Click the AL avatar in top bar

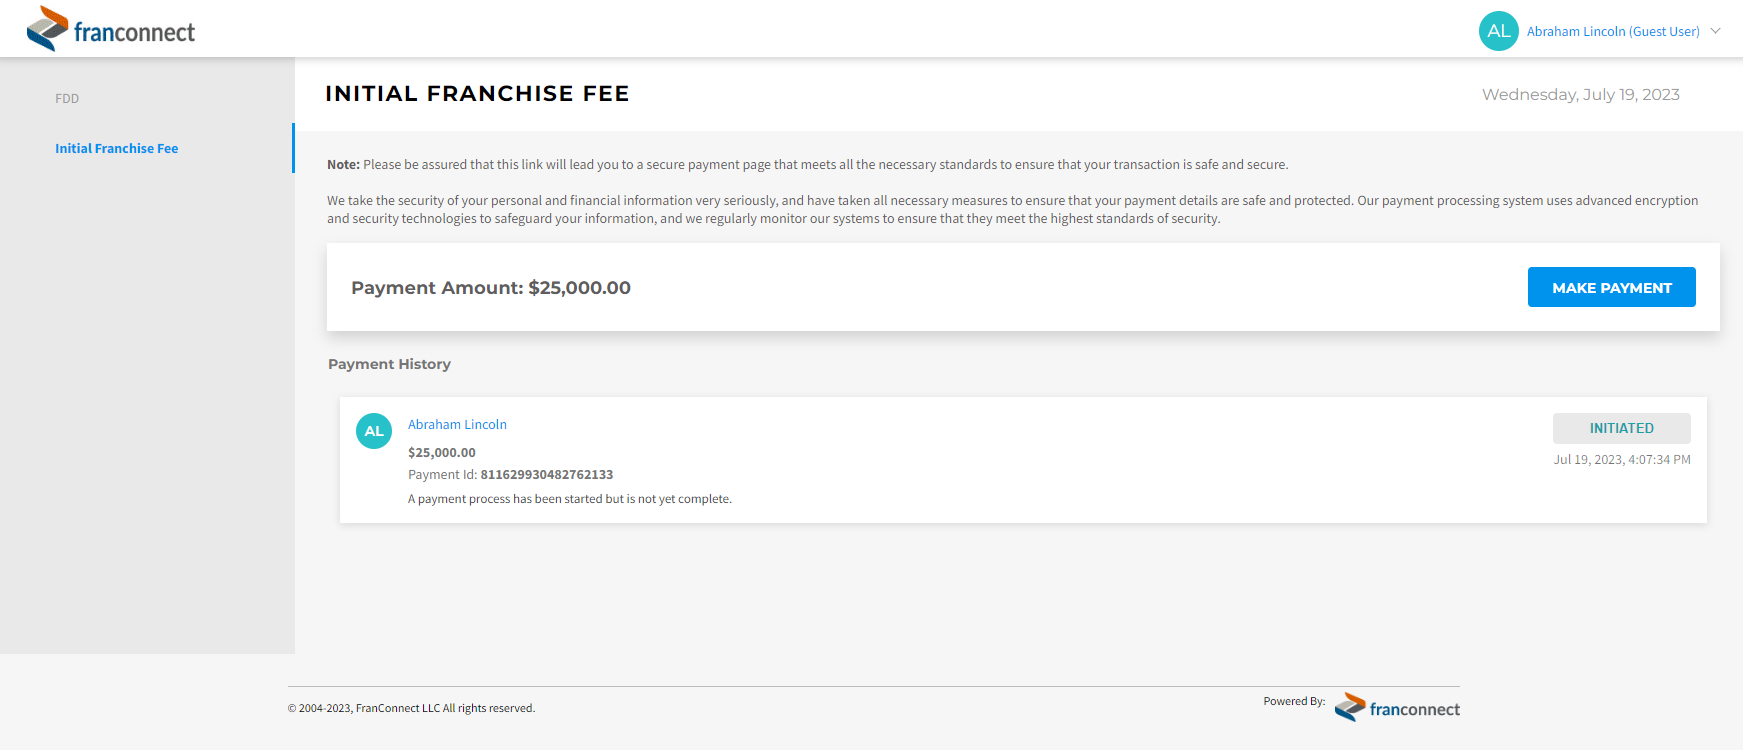(1498, 31)
